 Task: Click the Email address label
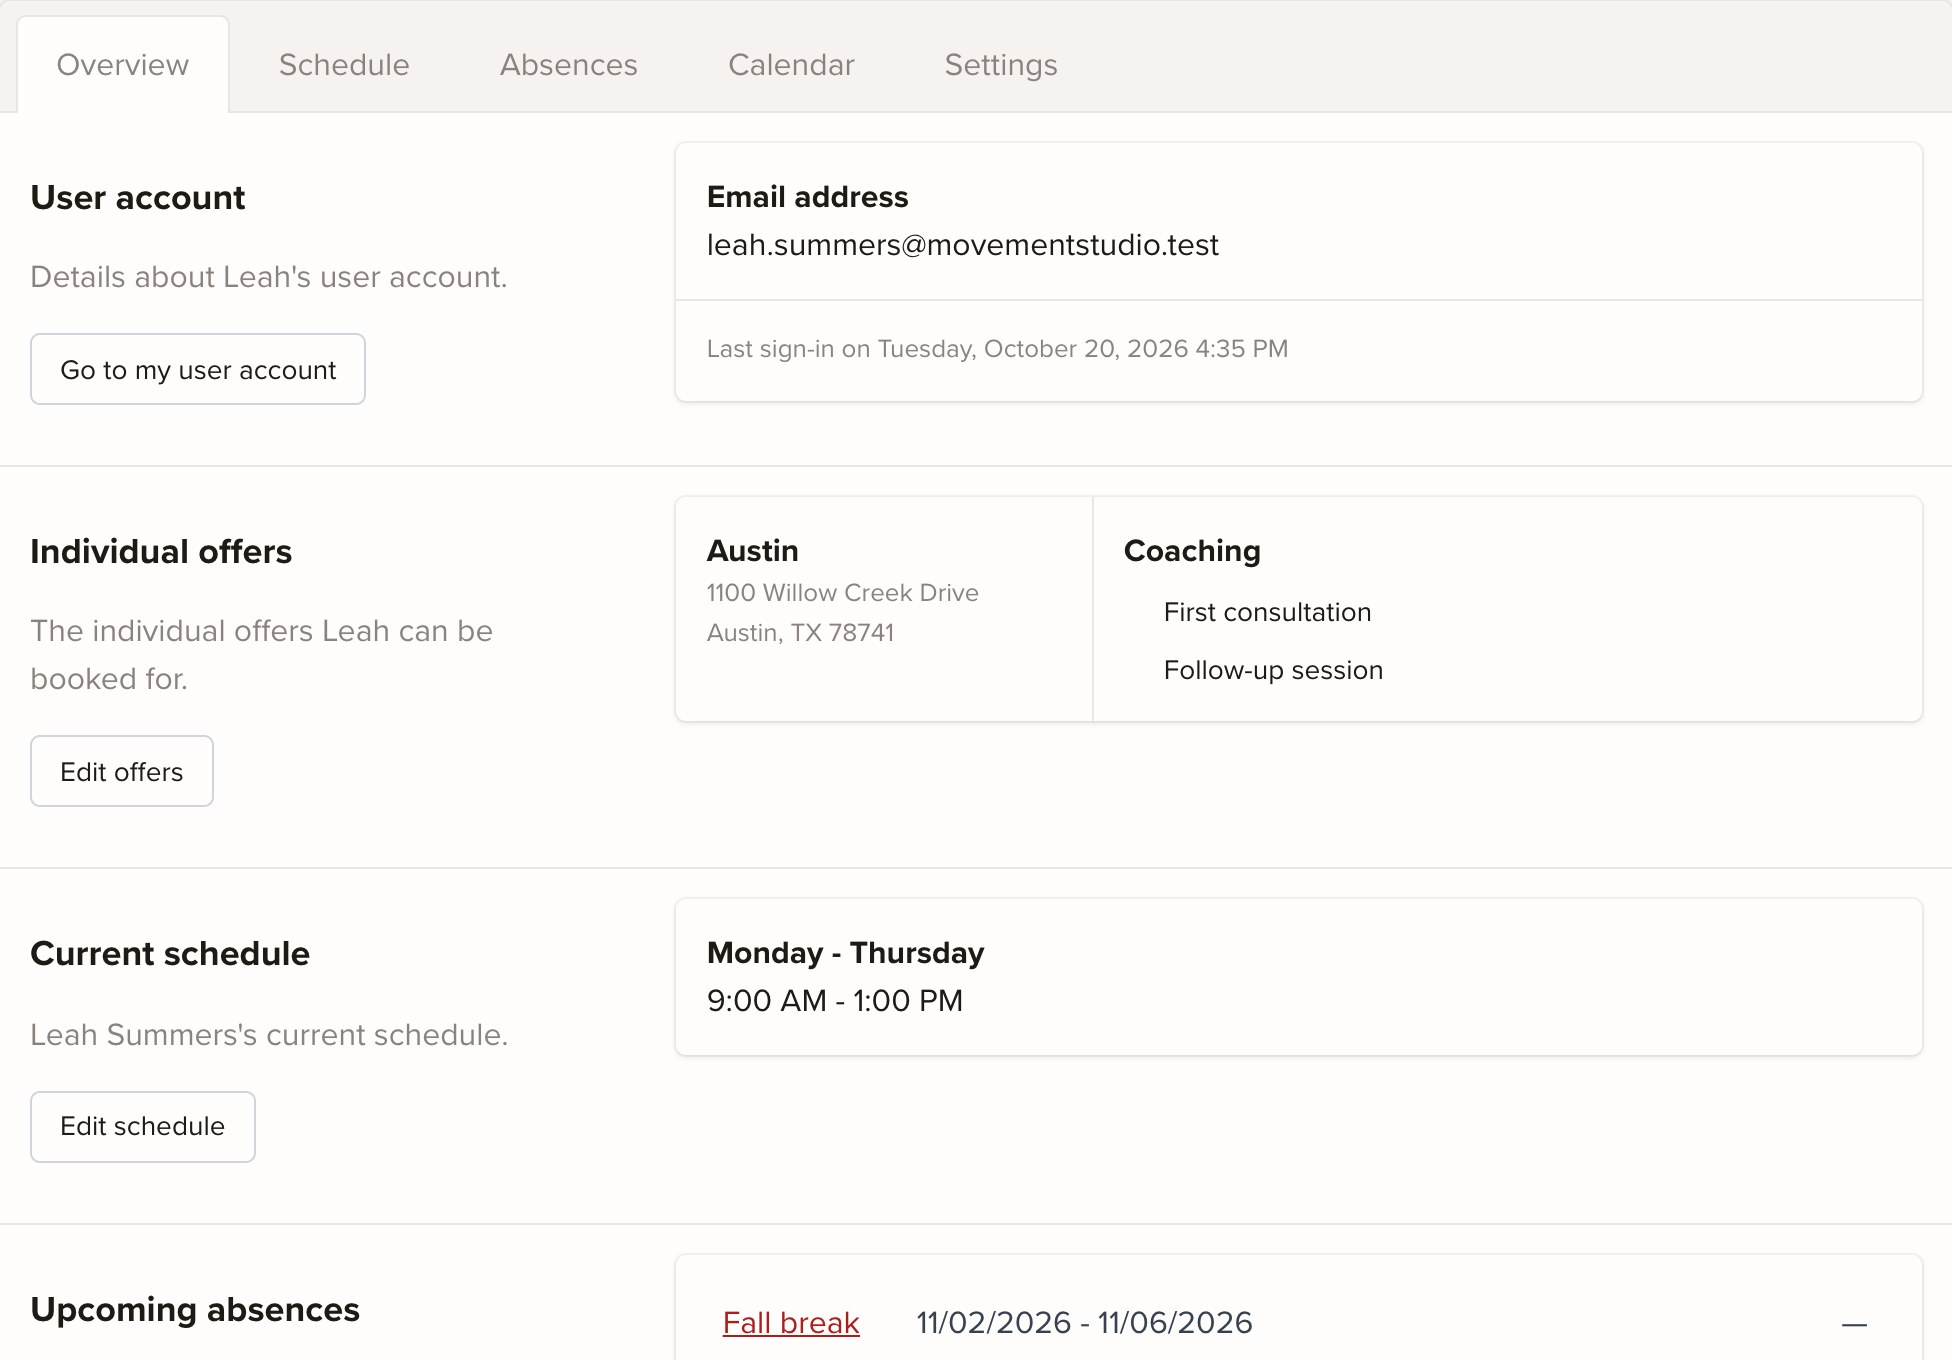pyautogui.click(x=807, y=197)
